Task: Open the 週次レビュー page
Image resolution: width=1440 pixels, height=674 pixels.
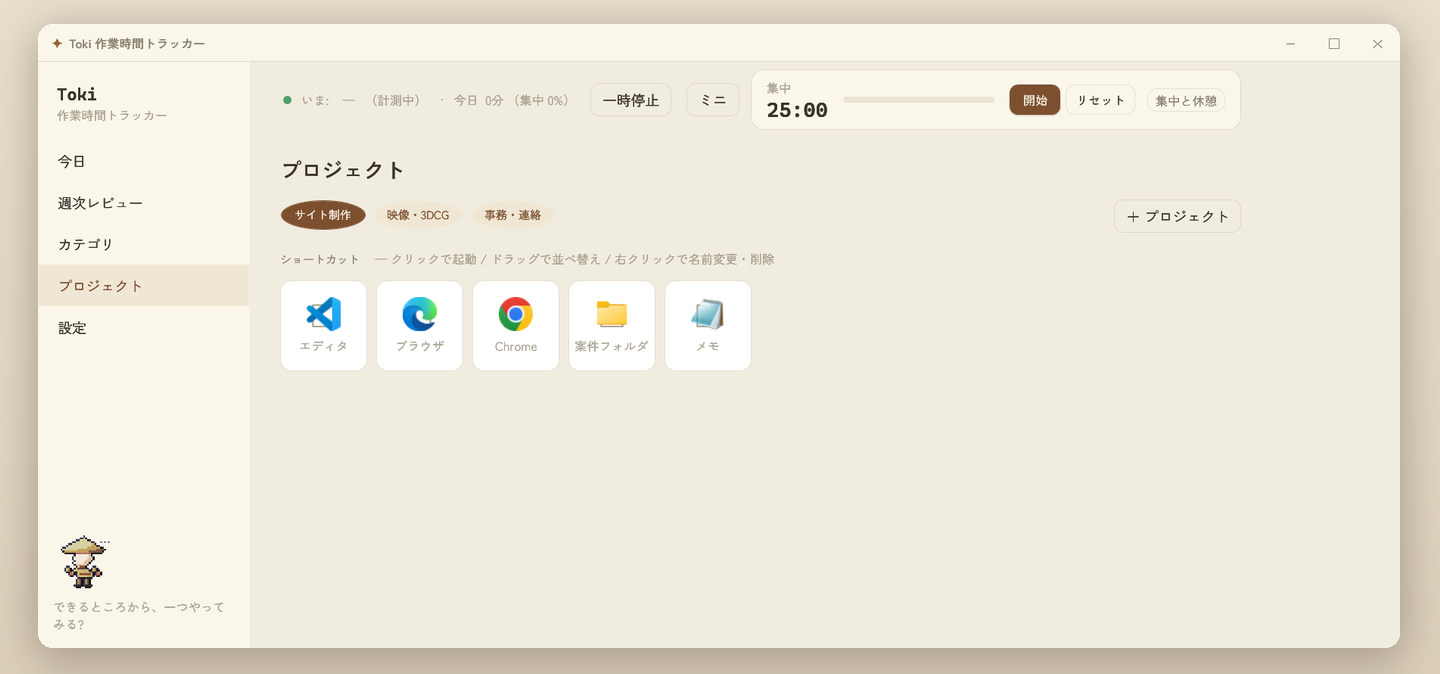Action: point(144,203)
